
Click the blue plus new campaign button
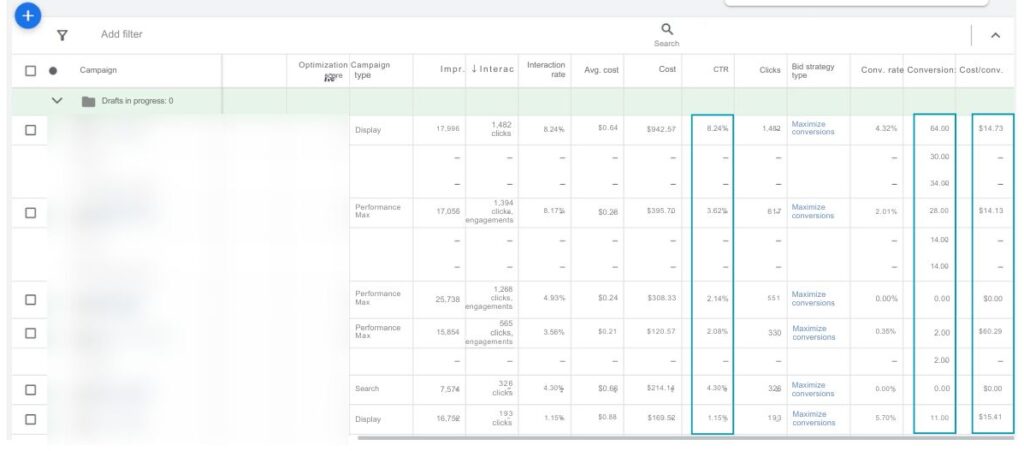29,15
